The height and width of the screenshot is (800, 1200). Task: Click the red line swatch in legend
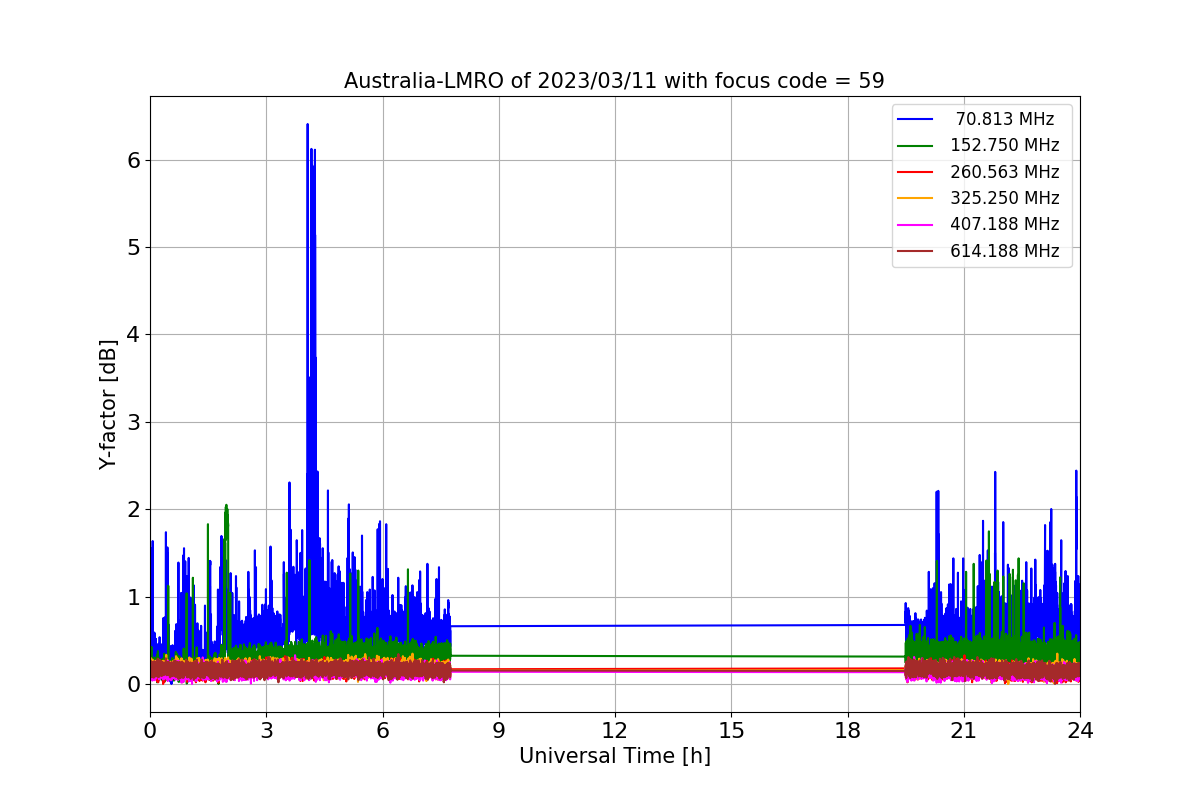pyautogui.click(x=915, y=172)
